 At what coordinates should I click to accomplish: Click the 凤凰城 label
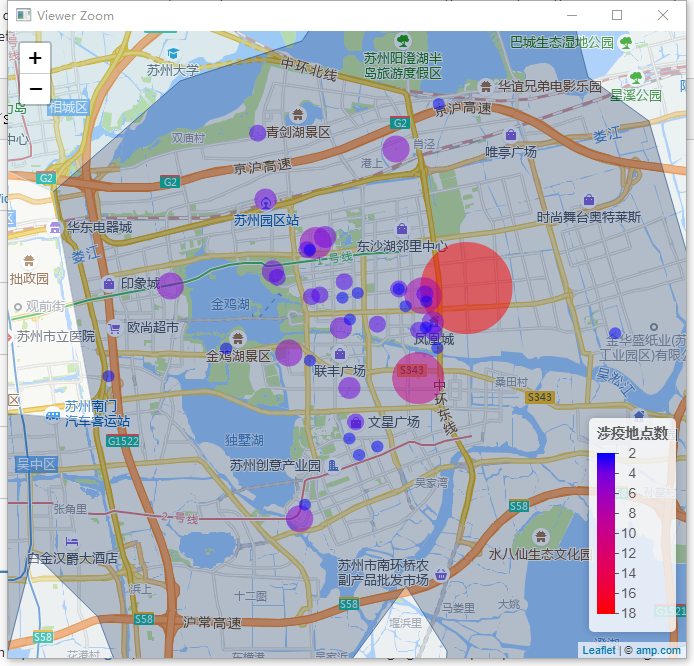click(x=434, y=339)
